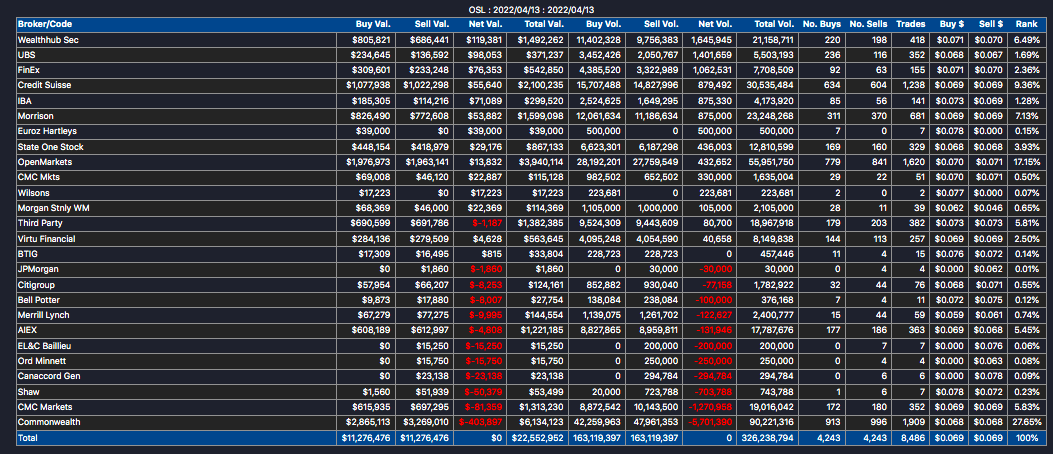Select the Third Party broker name
This screenshot has height=454, width=1053.
pyautogui.click(x=42, y=223)
